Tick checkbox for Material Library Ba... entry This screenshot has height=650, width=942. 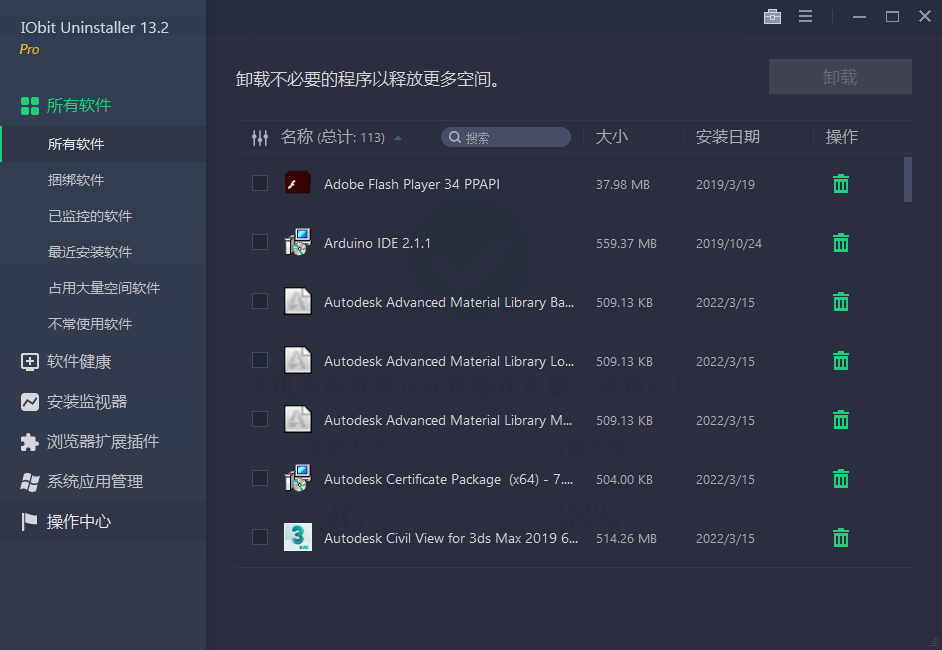tap(260, 301)
